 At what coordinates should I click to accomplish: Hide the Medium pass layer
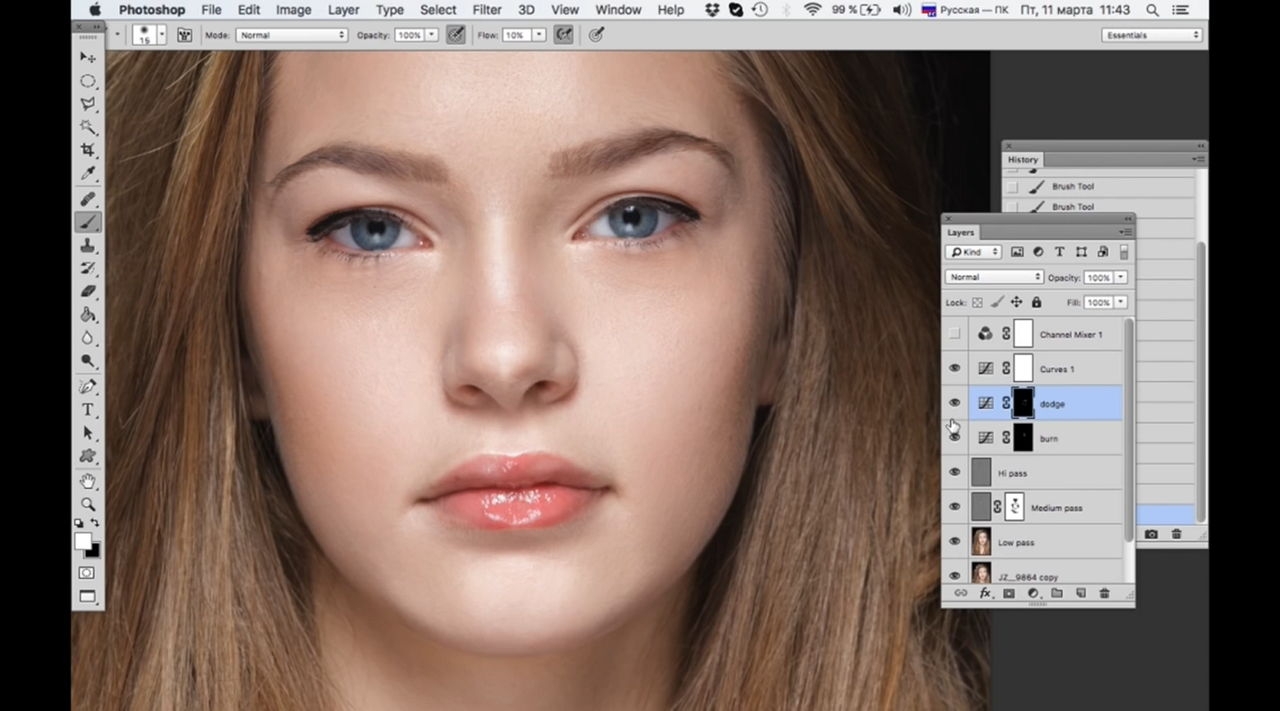click(x=954, y=507)
